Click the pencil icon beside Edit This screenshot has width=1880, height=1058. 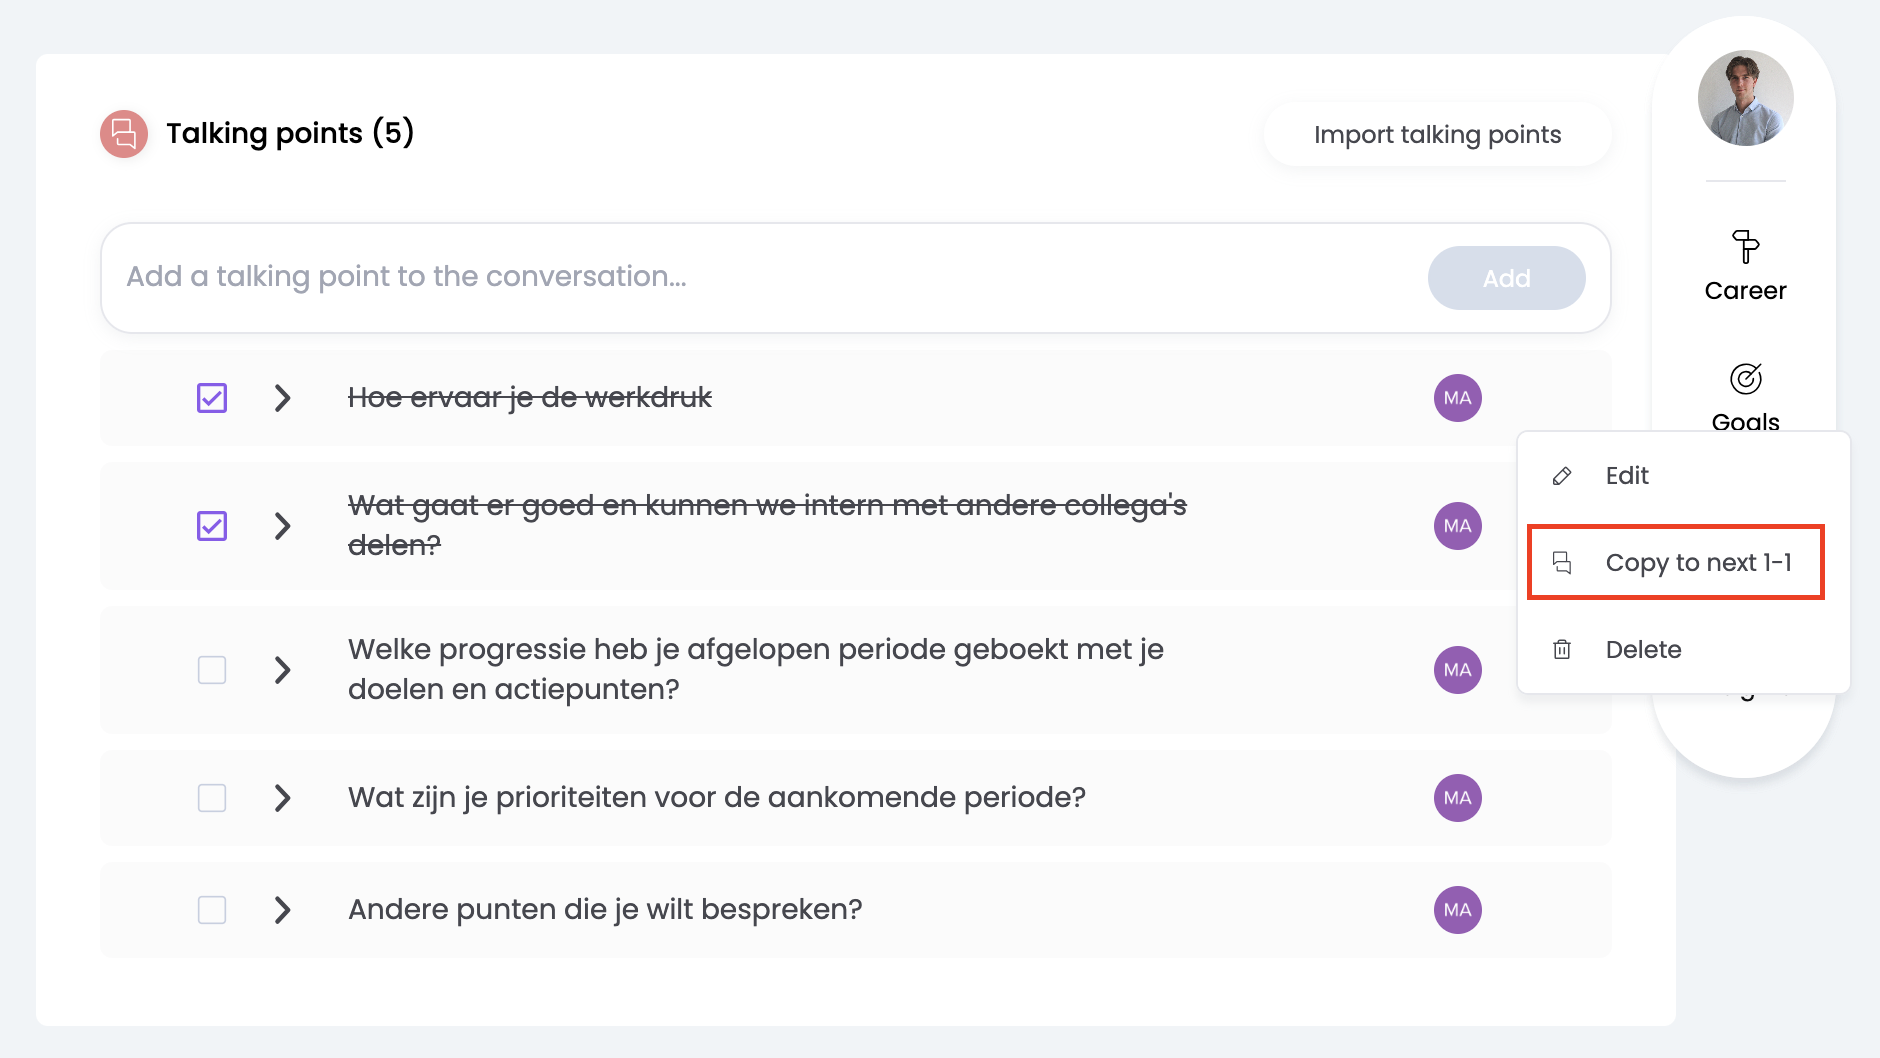(x=1562, y=476)
